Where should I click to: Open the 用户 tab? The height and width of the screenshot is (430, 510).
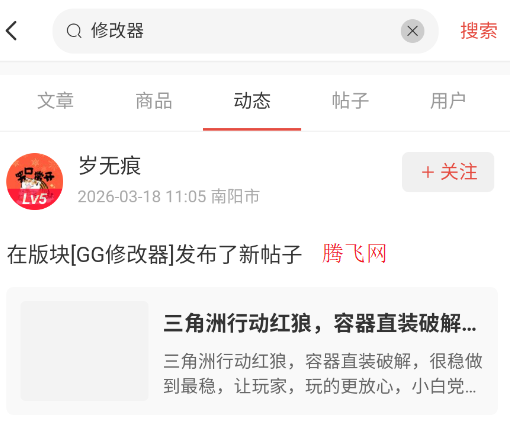448,101
